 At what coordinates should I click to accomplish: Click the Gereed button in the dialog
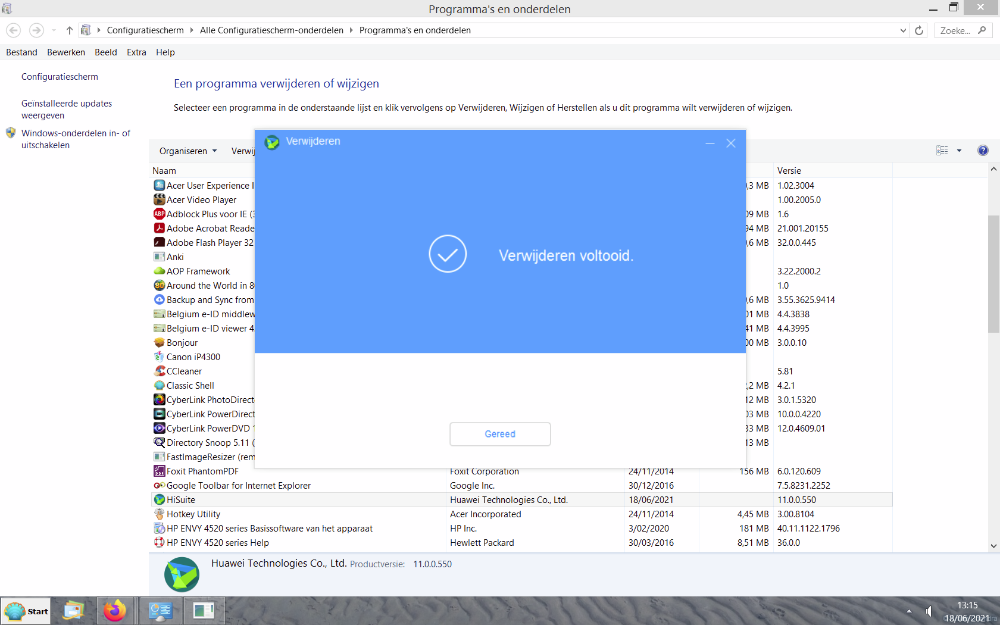pos(500,434)
